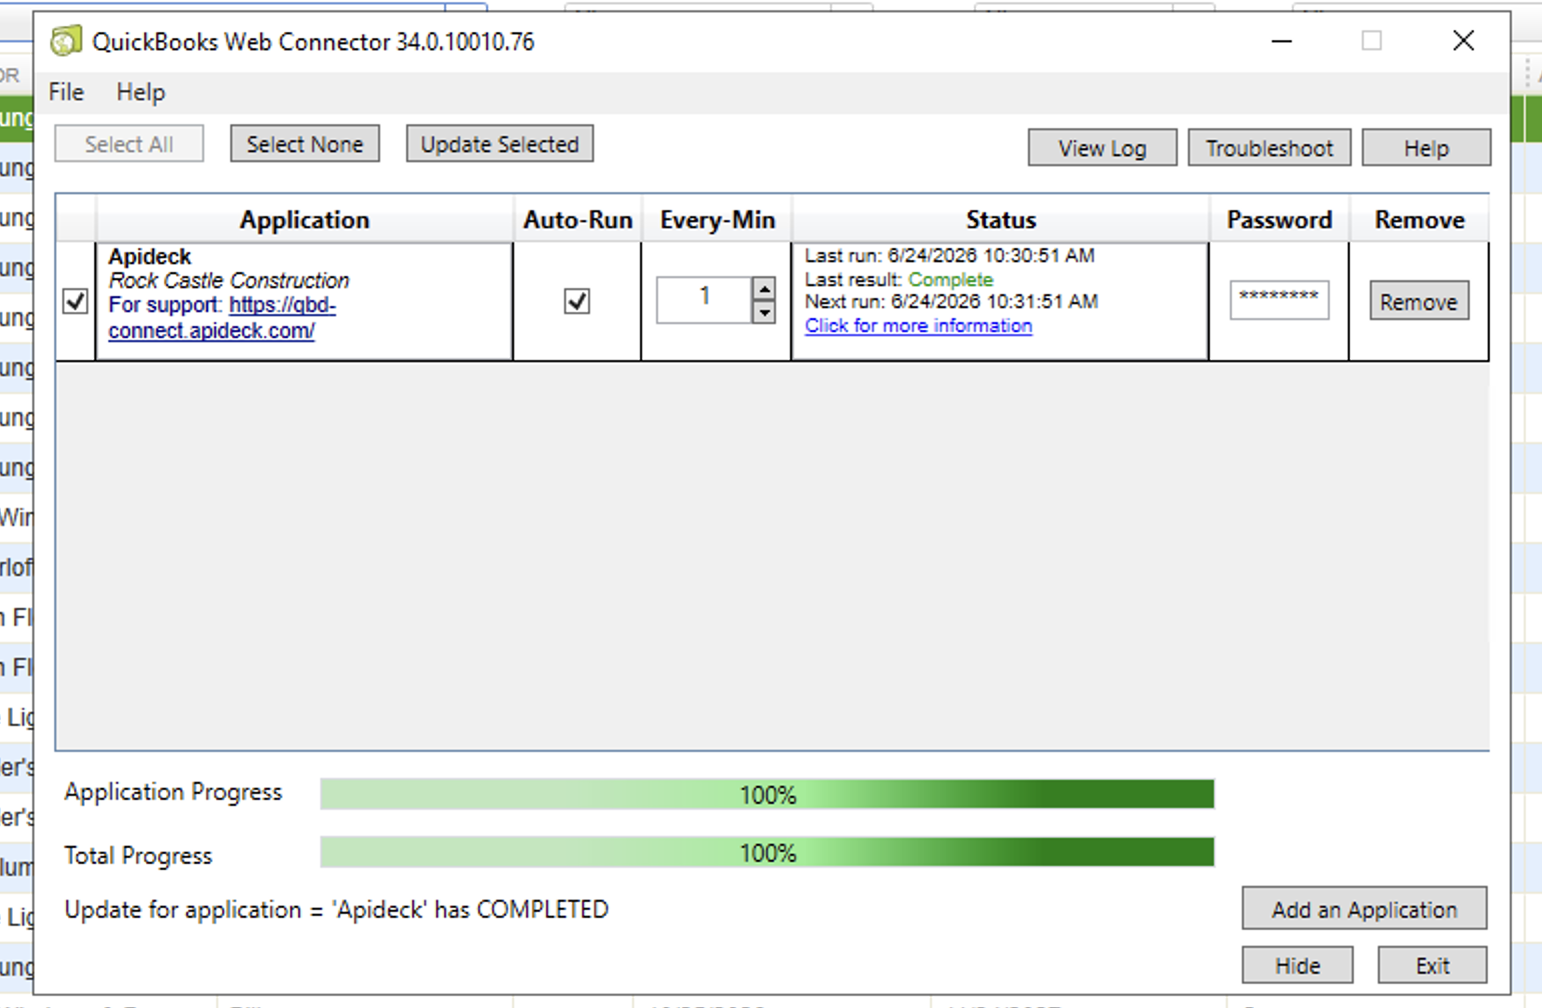Click the Status column header
The image size is (1542, 1008).
tap(1000, 219)
